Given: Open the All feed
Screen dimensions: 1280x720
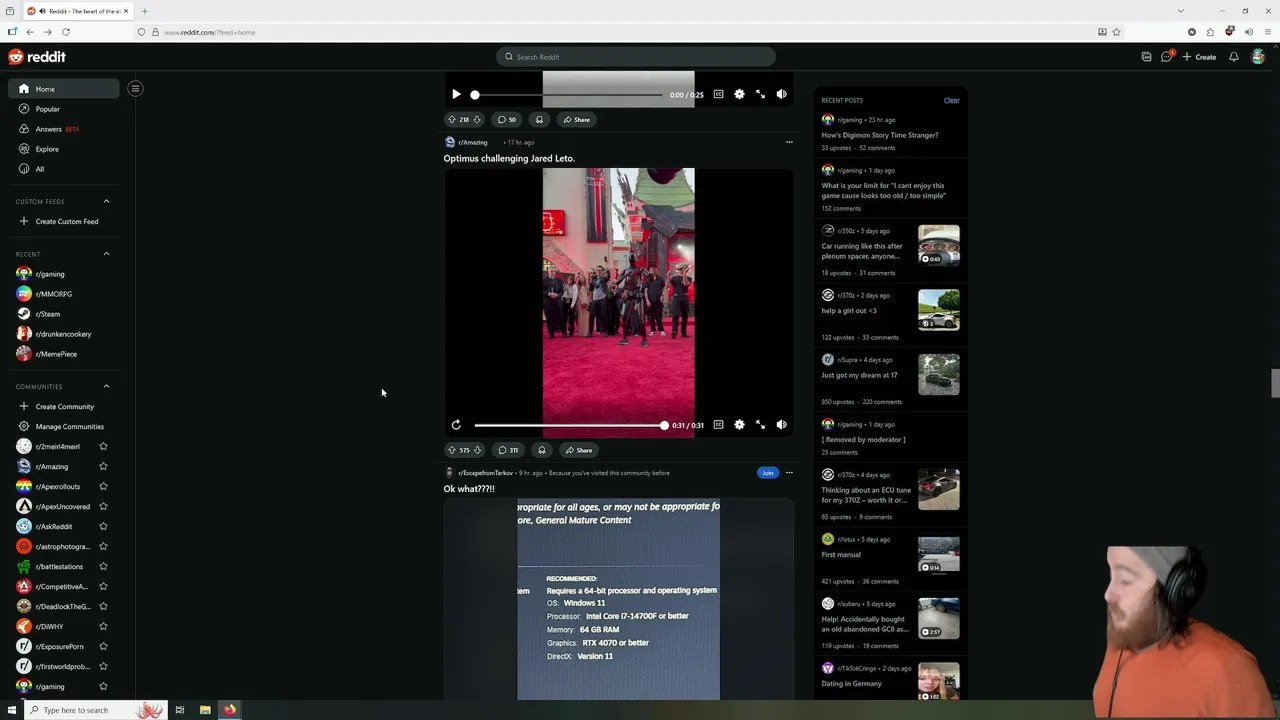Looking at the screenshot, I should point(64,169).
